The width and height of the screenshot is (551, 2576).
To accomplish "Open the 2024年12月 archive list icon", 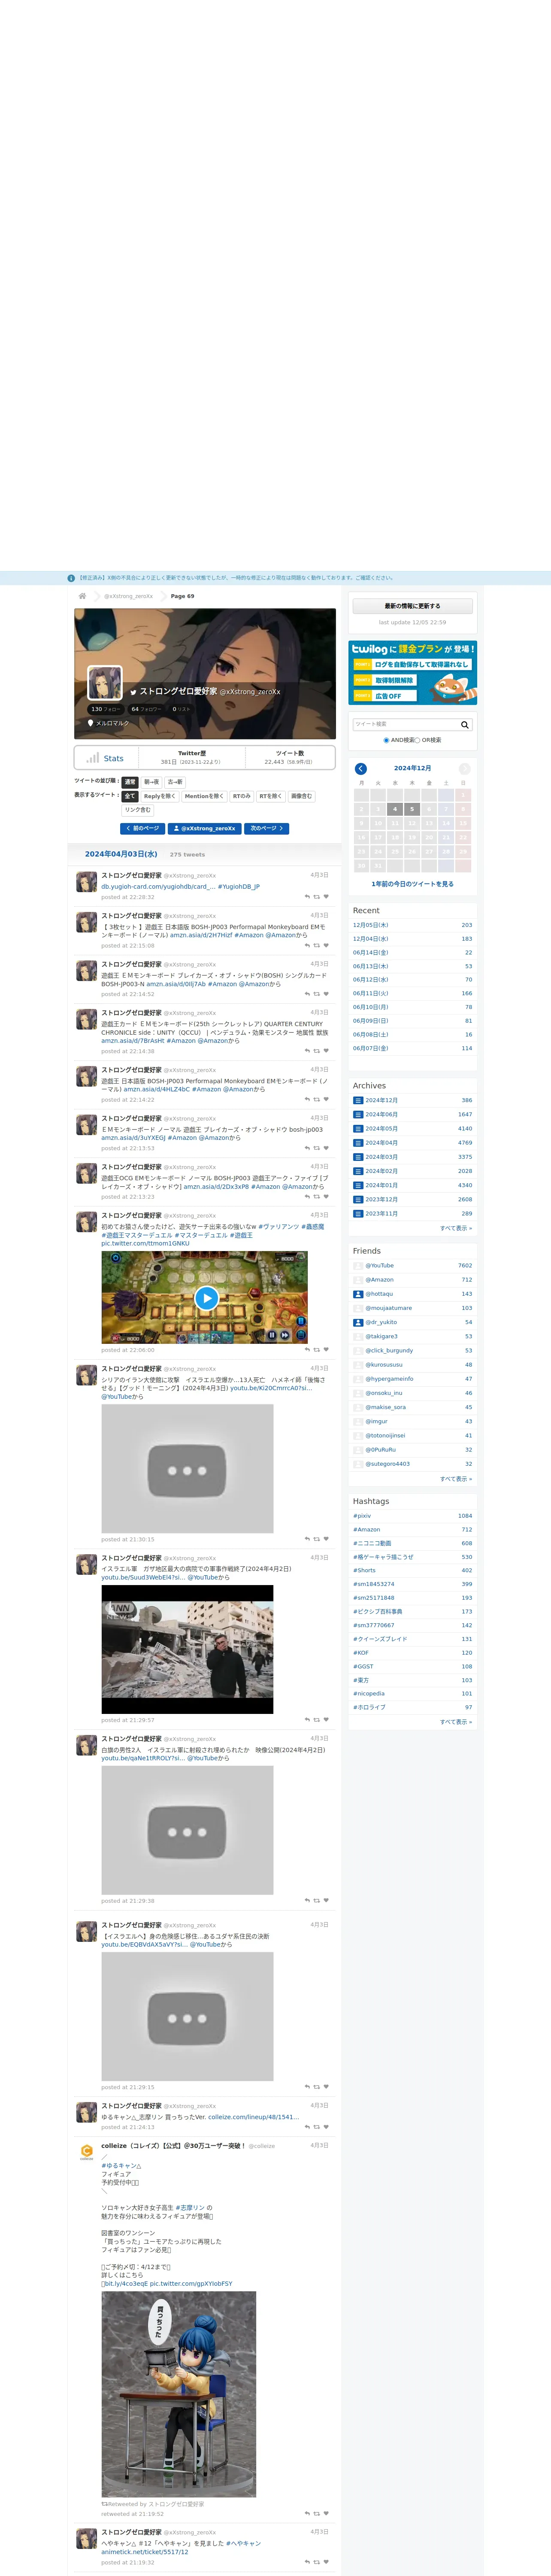I will coord(358,1100).
